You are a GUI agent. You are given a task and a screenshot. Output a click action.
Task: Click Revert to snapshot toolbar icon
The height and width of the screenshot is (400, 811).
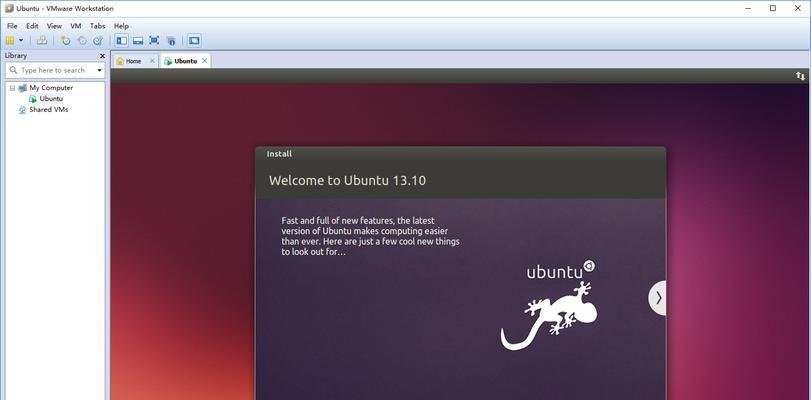pyautogui.click(x=82, y=40)
